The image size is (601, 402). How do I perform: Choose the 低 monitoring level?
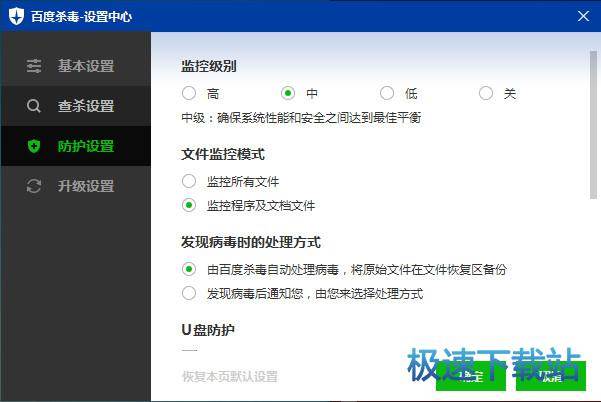coord(387,93)
